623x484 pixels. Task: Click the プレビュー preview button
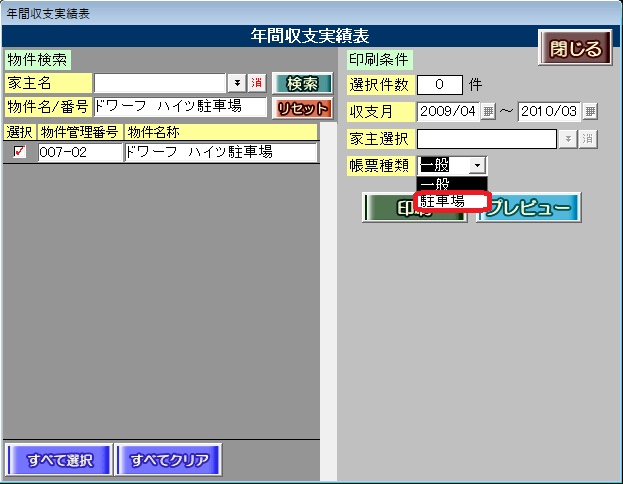coord(529,208)
